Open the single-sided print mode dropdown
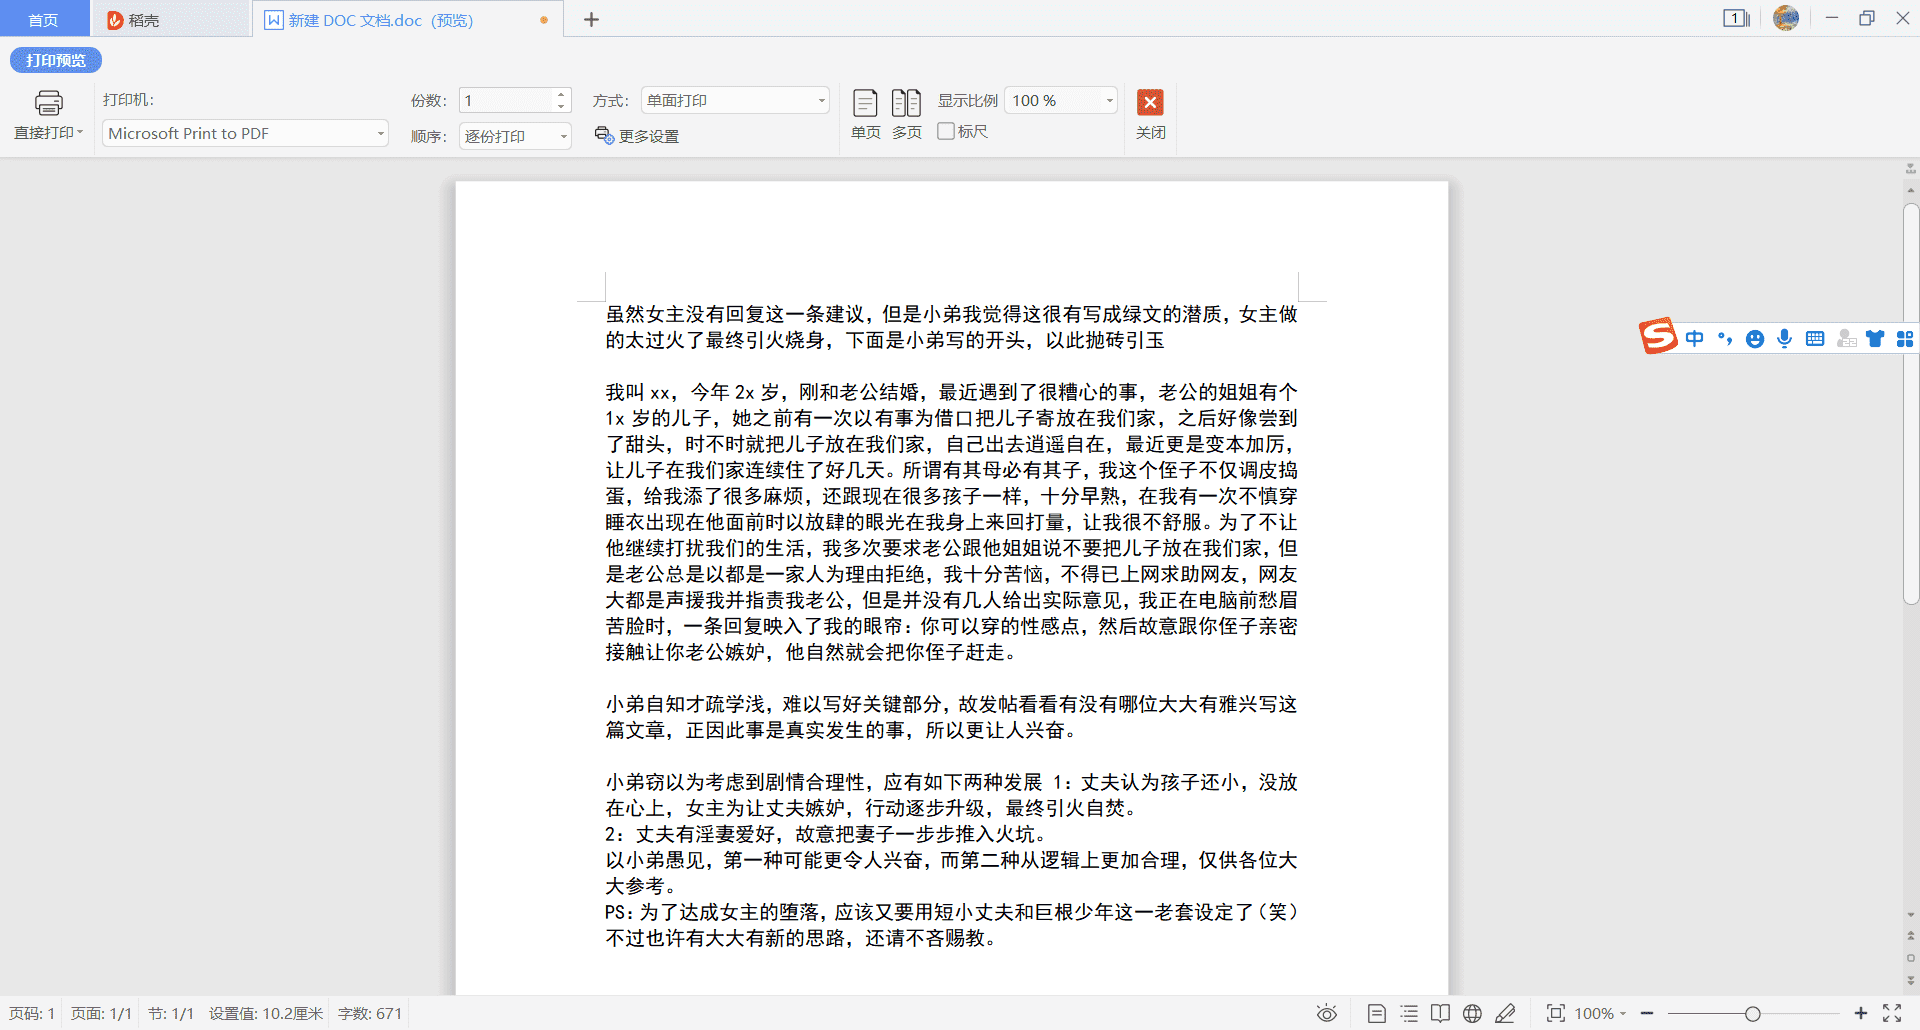This screenshot has height=1030, width=1920. pos(821,101)
